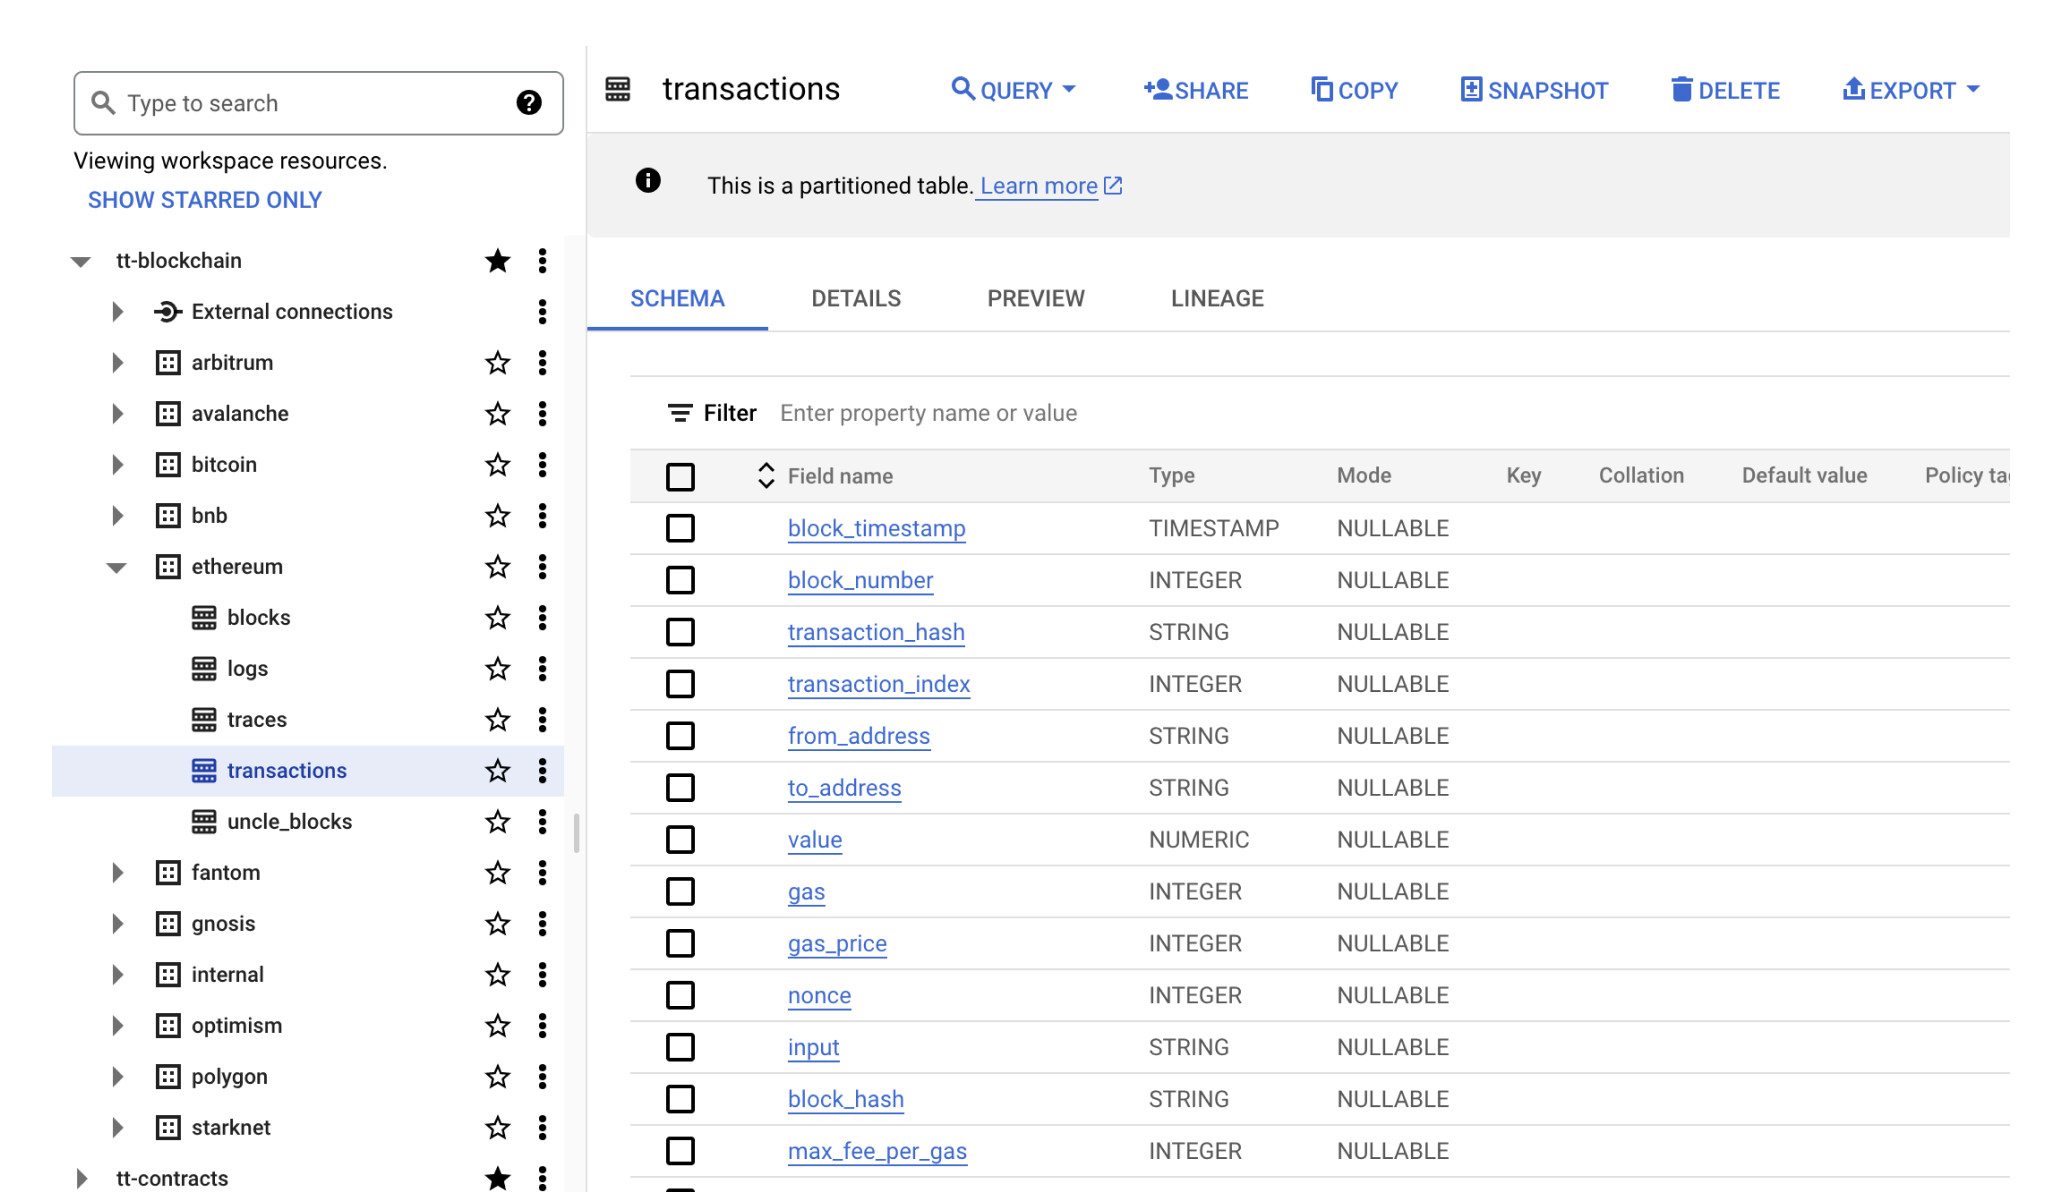Check the block_timestamp field checkbox
Viewport: 2064px width, 1192px height.
click(681, 528)
